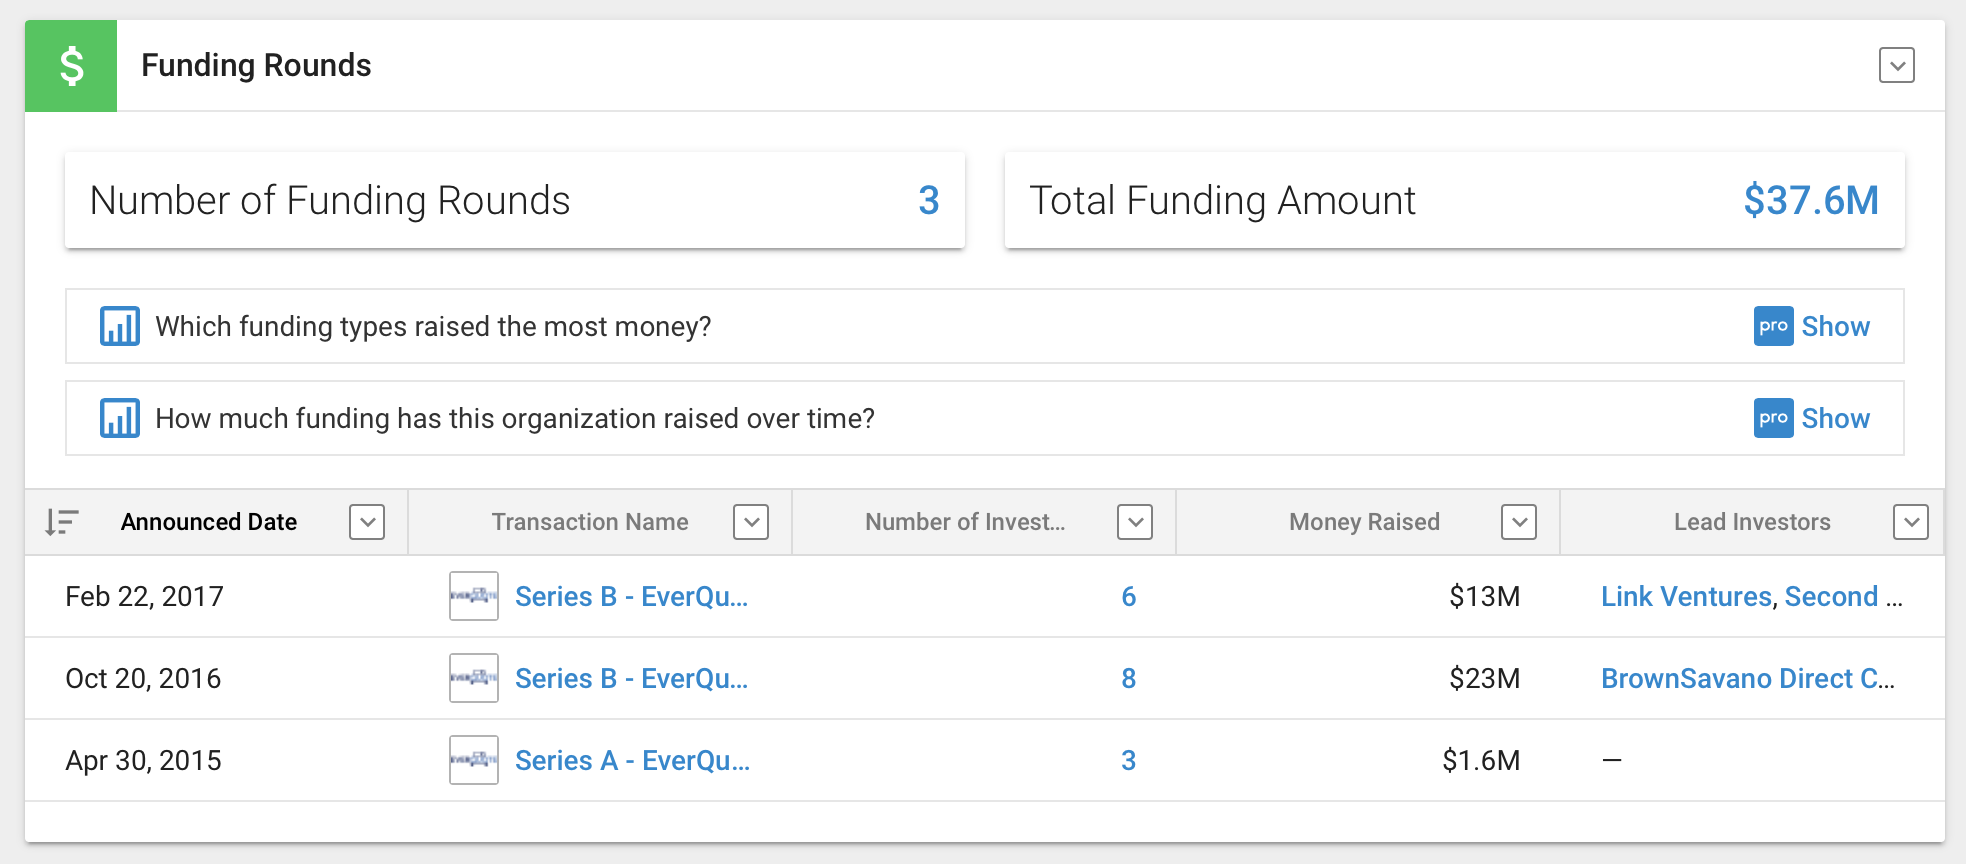The width and height of the screenshot is (1966, 864).
Task: Open the Series B transaction from Oct 20, 2016
Action: pyautogui.click(x=631, y=678)
